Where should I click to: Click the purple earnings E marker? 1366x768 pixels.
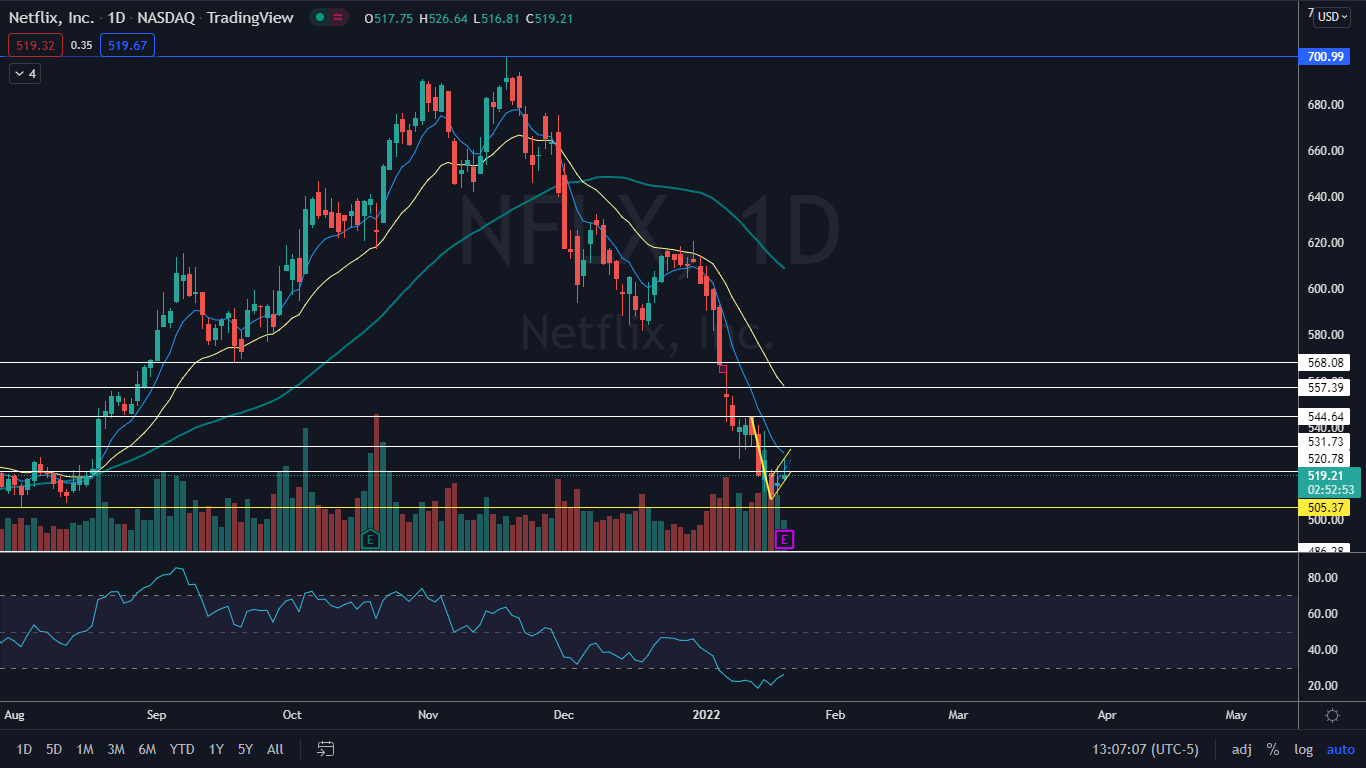(x=785, y=540)
